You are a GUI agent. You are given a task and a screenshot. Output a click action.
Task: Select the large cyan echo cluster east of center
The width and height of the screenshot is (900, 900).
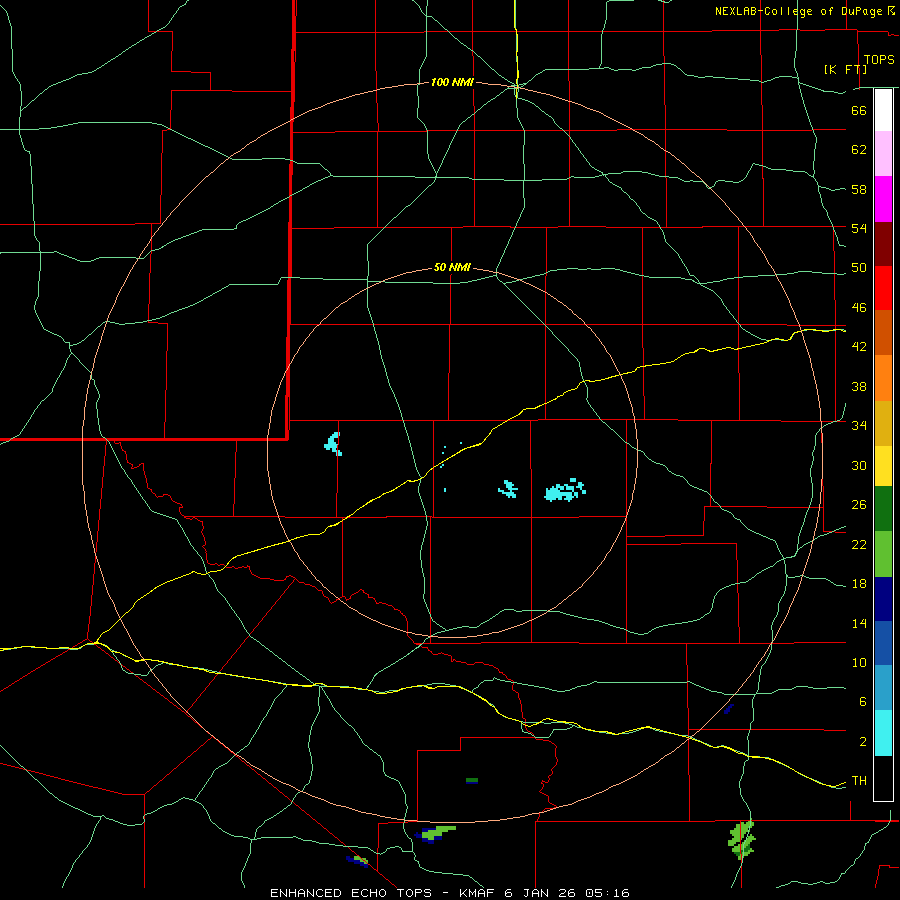pos(565,491)
